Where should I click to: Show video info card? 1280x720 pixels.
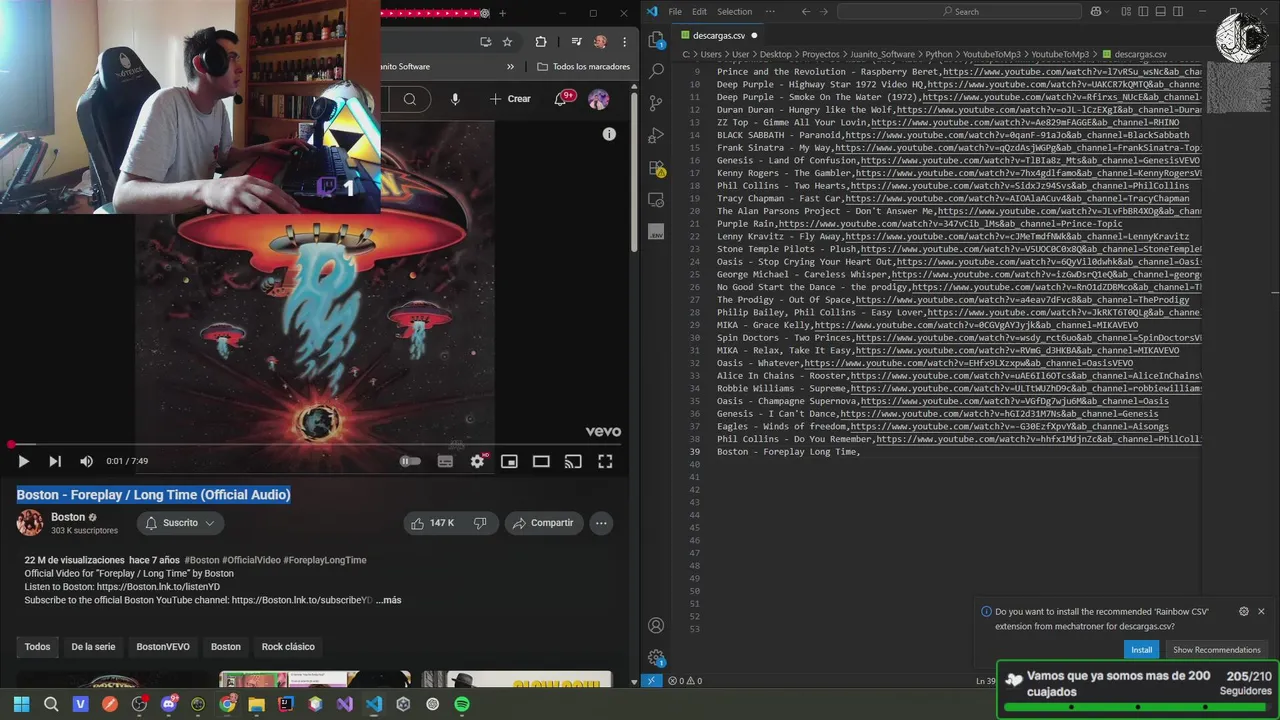click(609, 134)
